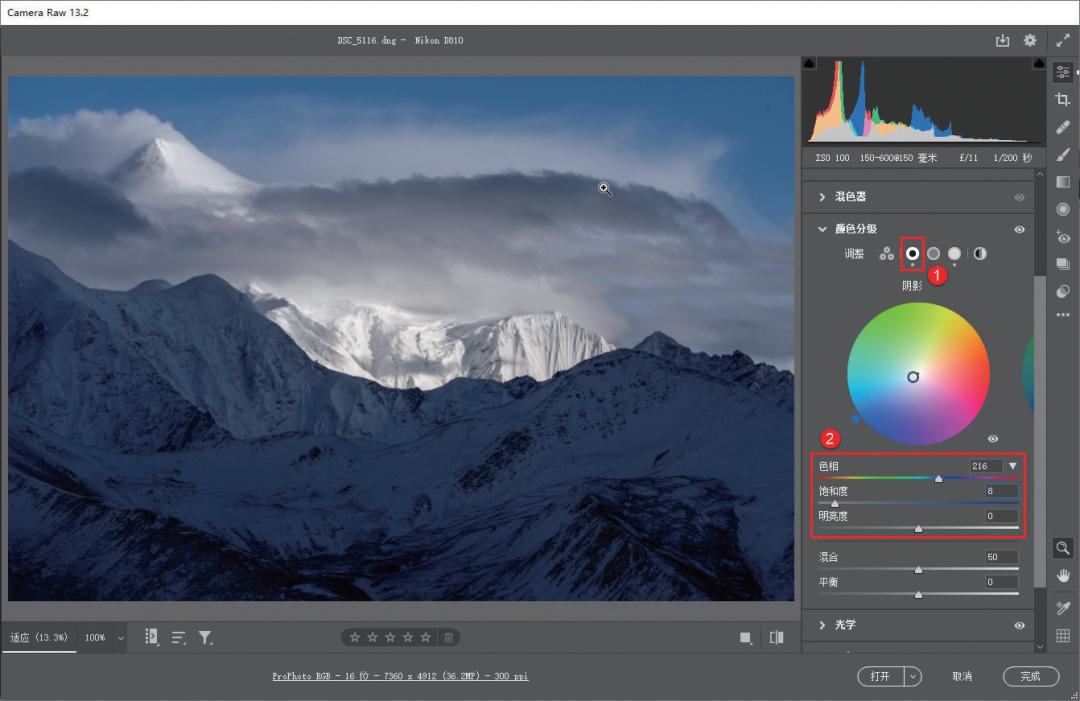Select the Crop tool in right toolbar
This screenshot has height=701, width=1080.
coord(1063,99)
